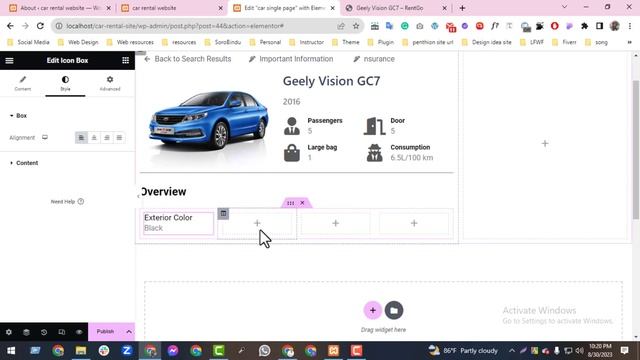Open WhatsApp from the taskbar

tap(264, 351)
